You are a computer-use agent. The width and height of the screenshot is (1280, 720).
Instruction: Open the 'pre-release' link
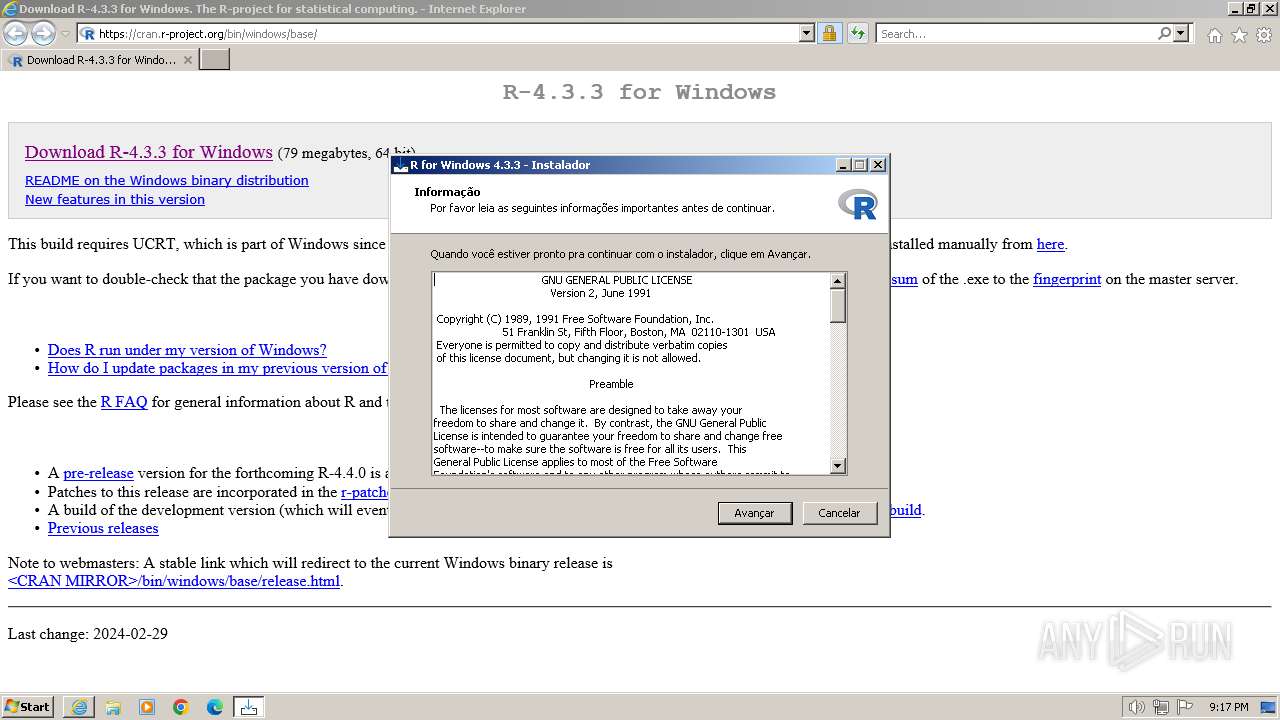point(98,474)
